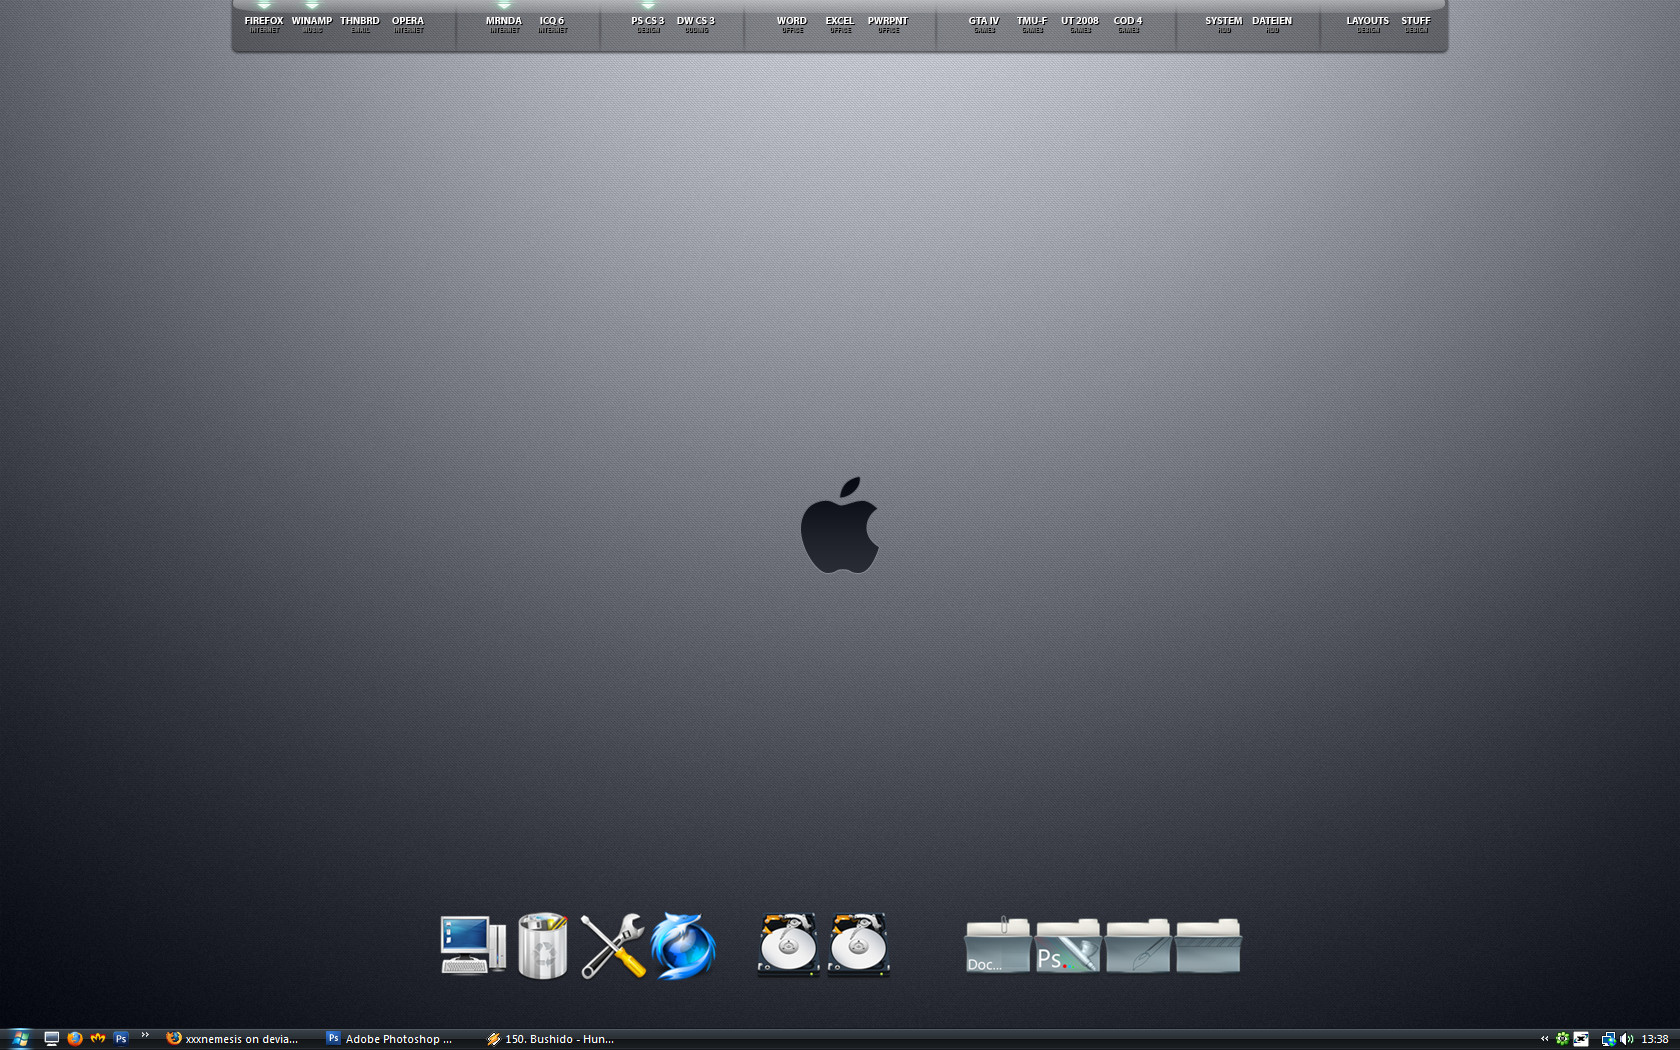Launch DW CS 3 from the top launcher
Viewport: 1680px width, 1050px height.
tap(696, 24)
